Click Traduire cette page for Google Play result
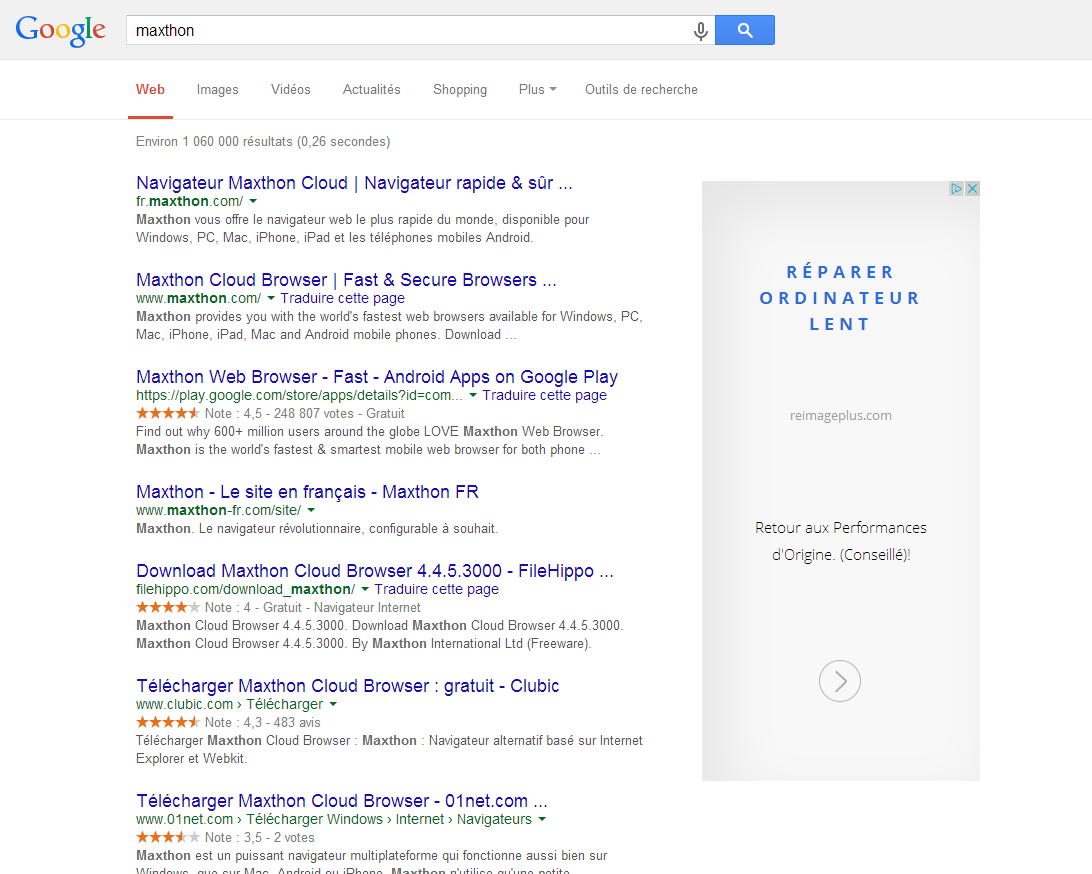The width and height of the screenshot is (1092, 874). 545,395
